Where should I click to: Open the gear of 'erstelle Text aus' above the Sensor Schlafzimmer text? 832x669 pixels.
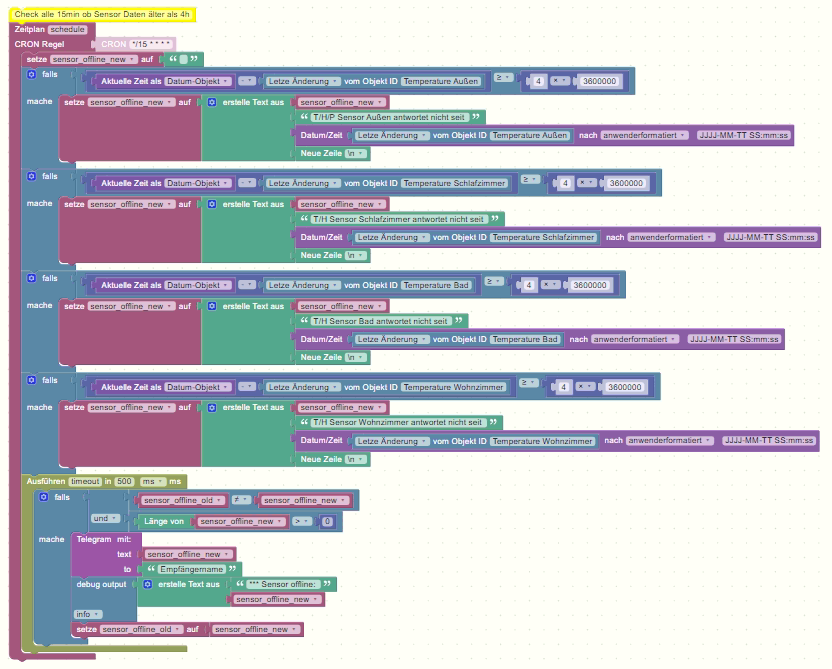(212, 204)
